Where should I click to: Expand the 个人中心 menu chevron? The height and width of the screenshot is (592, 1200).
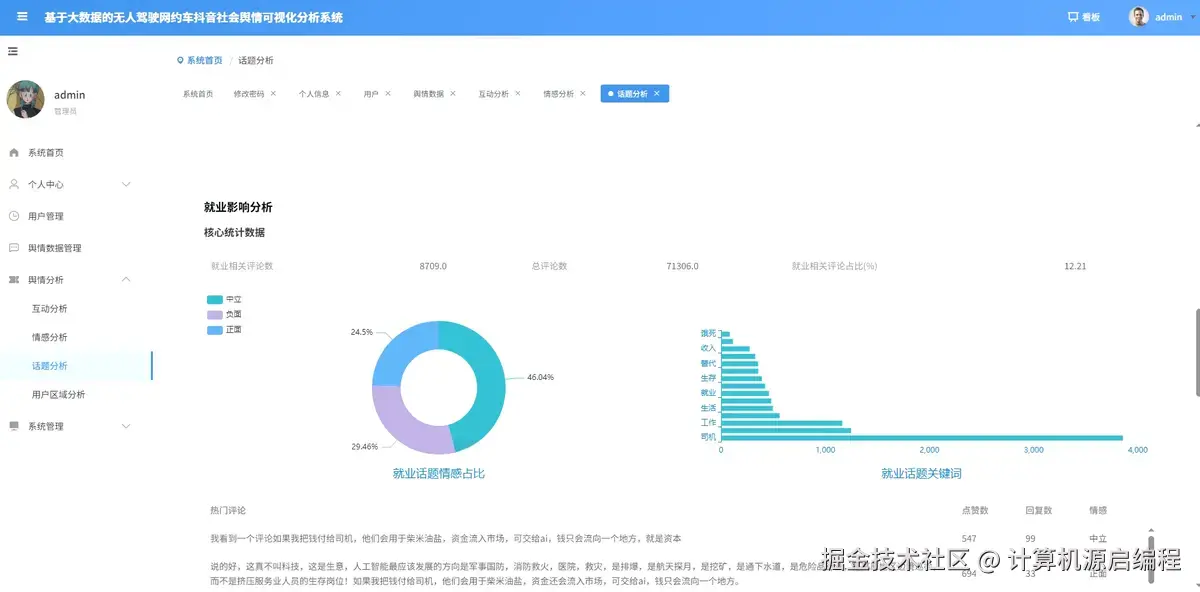[x=126, y=184]
